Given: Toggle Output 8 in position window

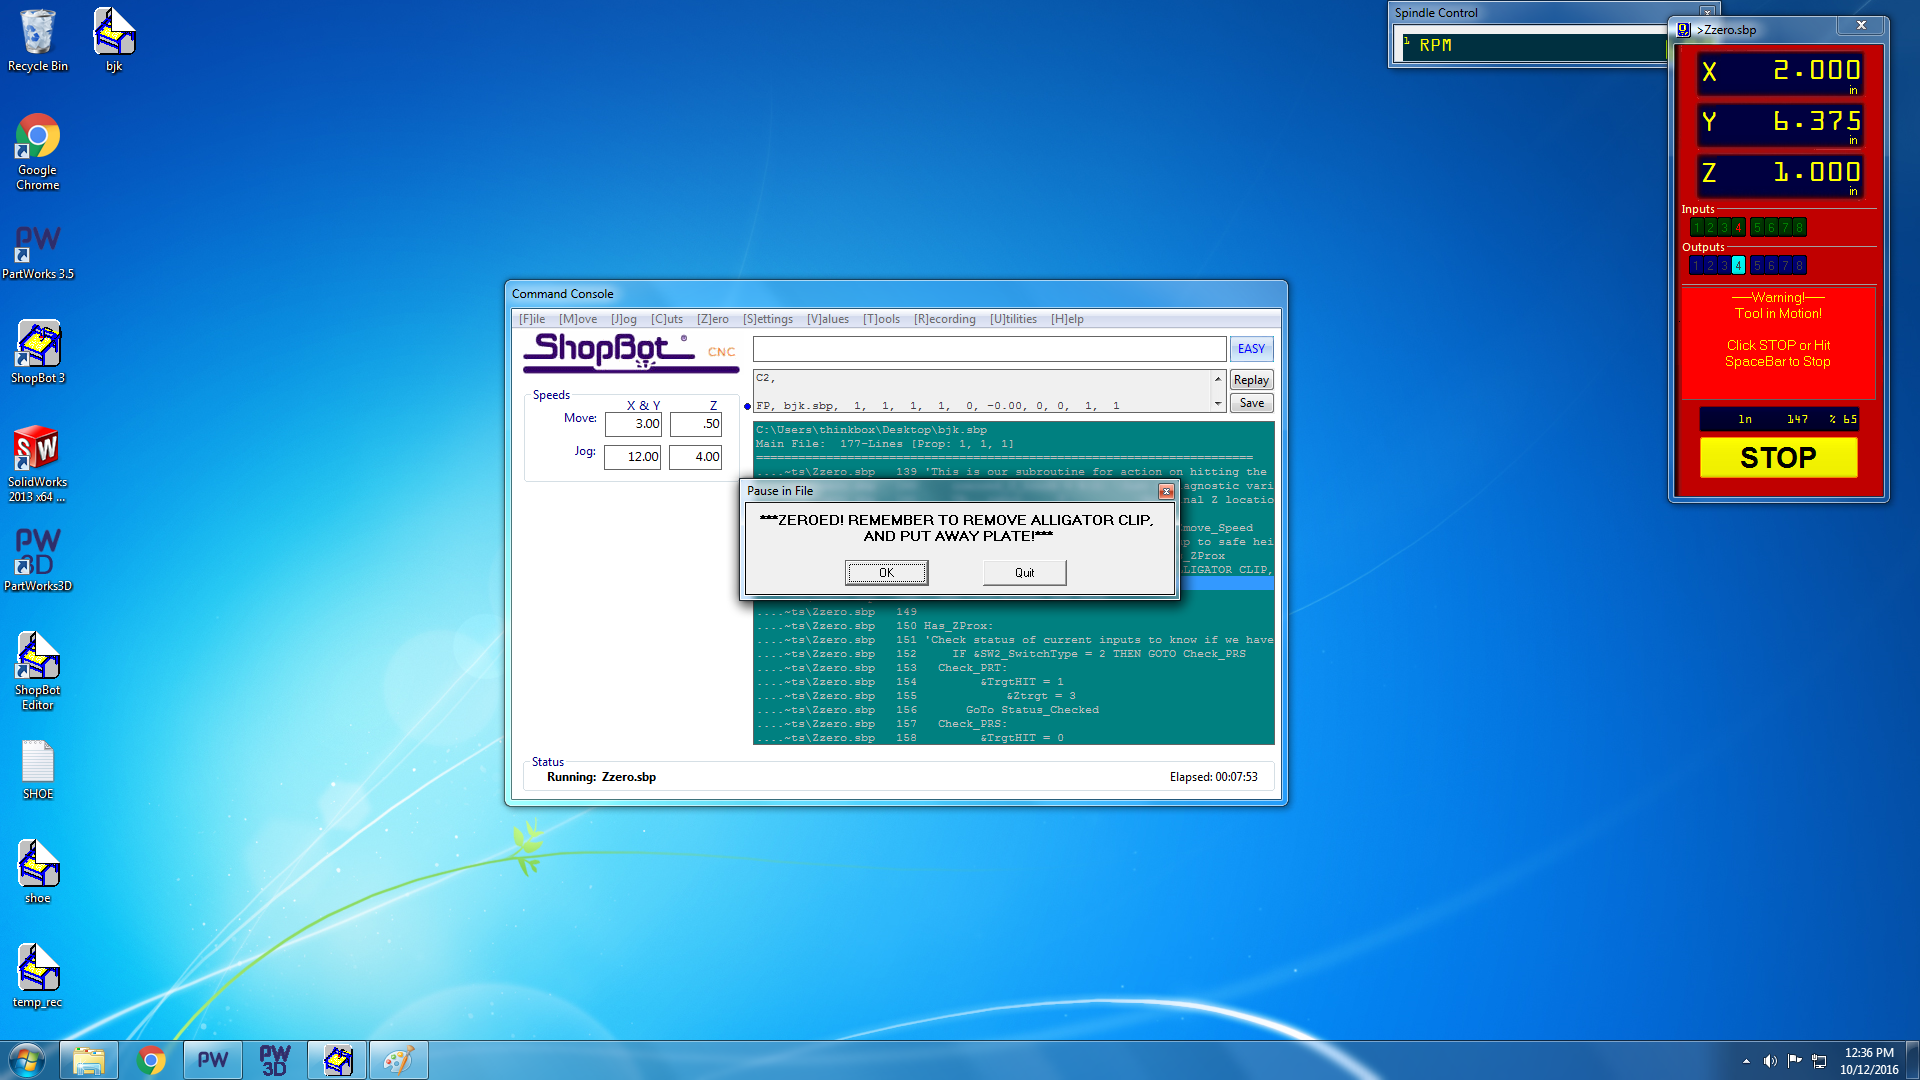Looking at the screenshot, I should pos(1799,266).
